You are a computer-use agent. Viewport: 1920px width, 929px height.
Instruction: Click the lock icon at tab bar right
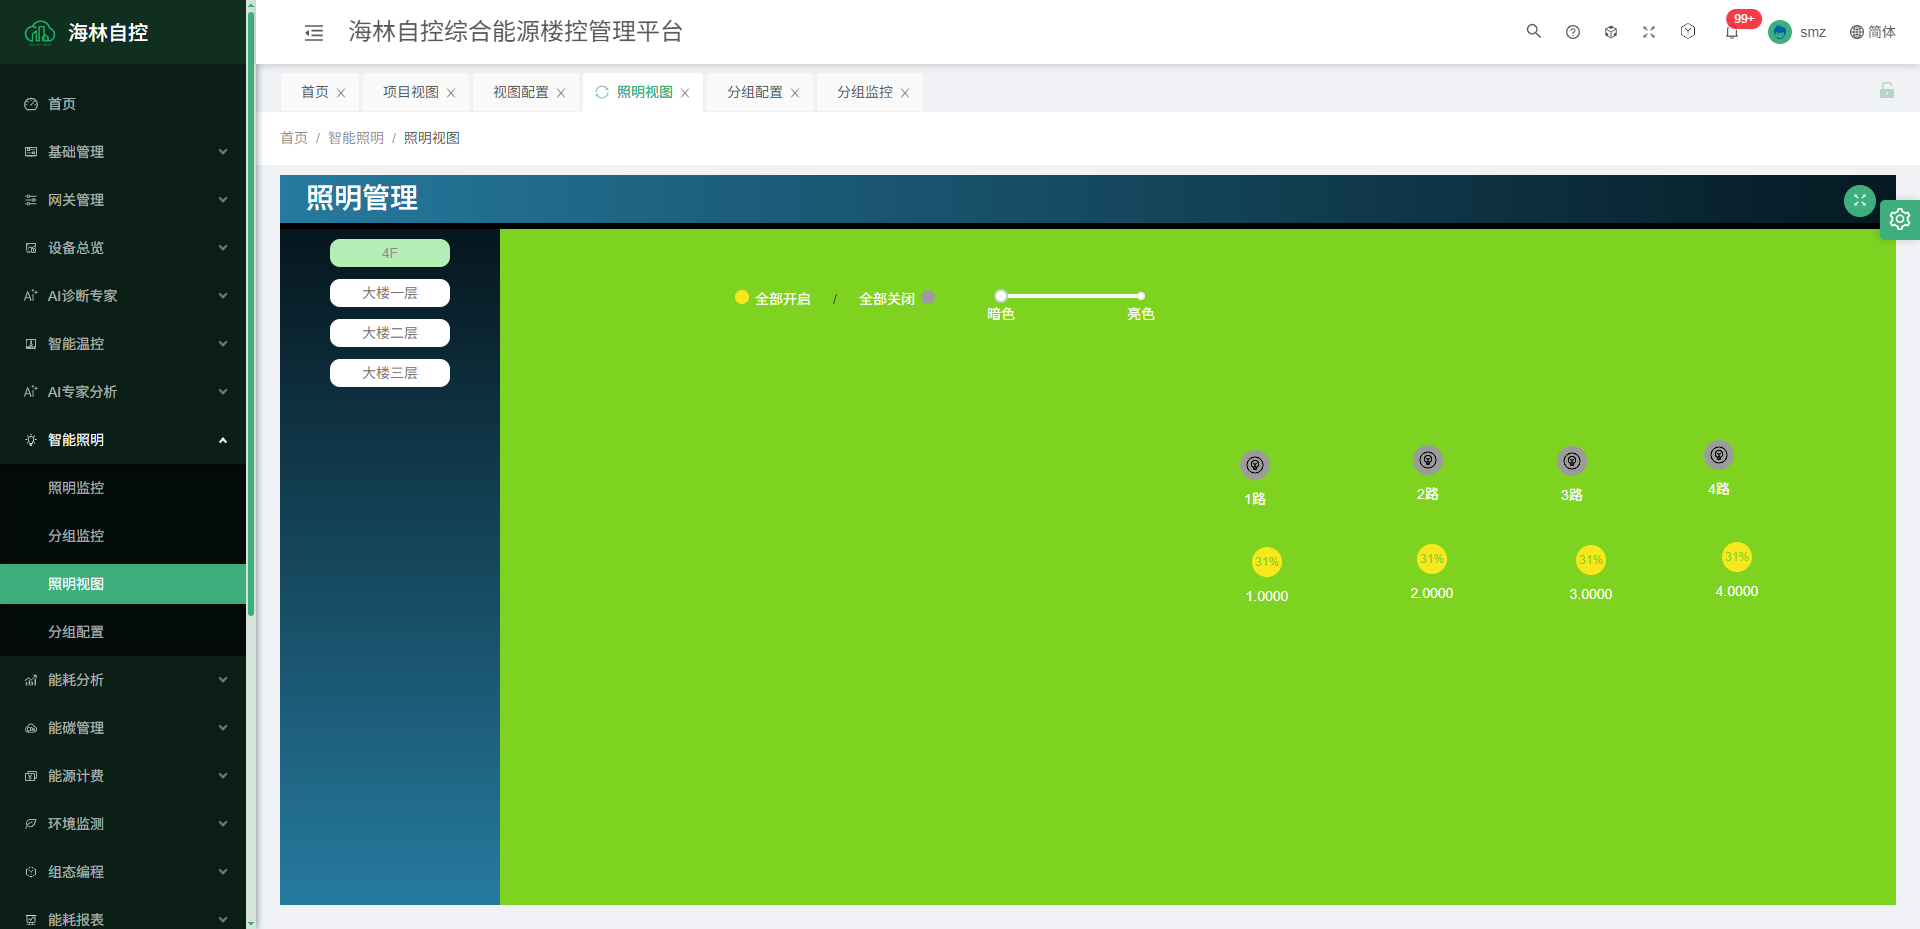(1887, 90)
